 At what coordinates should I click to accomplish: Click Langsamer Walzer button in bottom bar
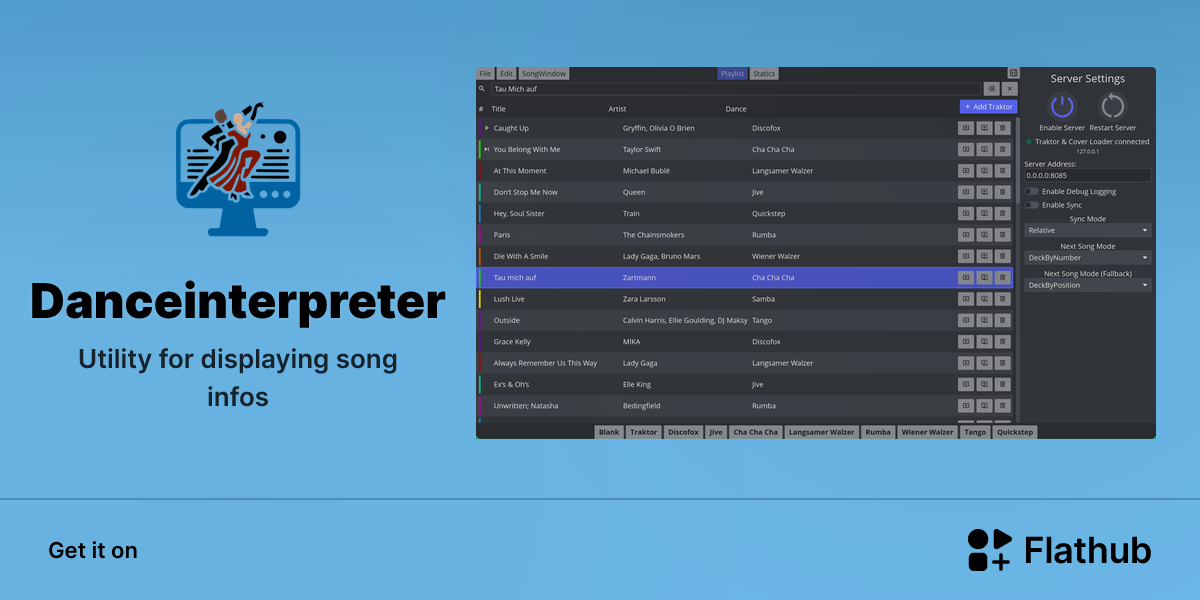tap(822, 432)
